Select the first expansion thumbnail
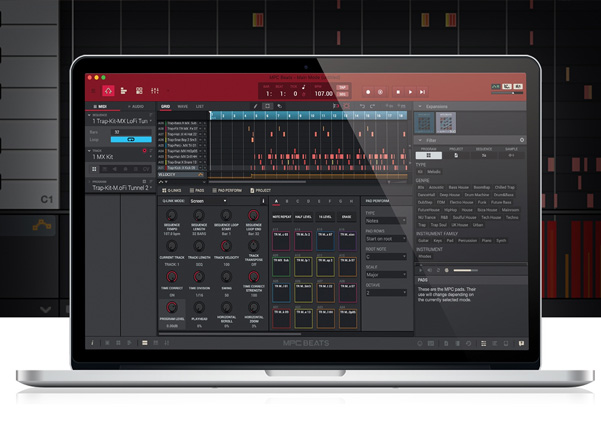This screenshot has height=436, width=601. click(424, 123)
